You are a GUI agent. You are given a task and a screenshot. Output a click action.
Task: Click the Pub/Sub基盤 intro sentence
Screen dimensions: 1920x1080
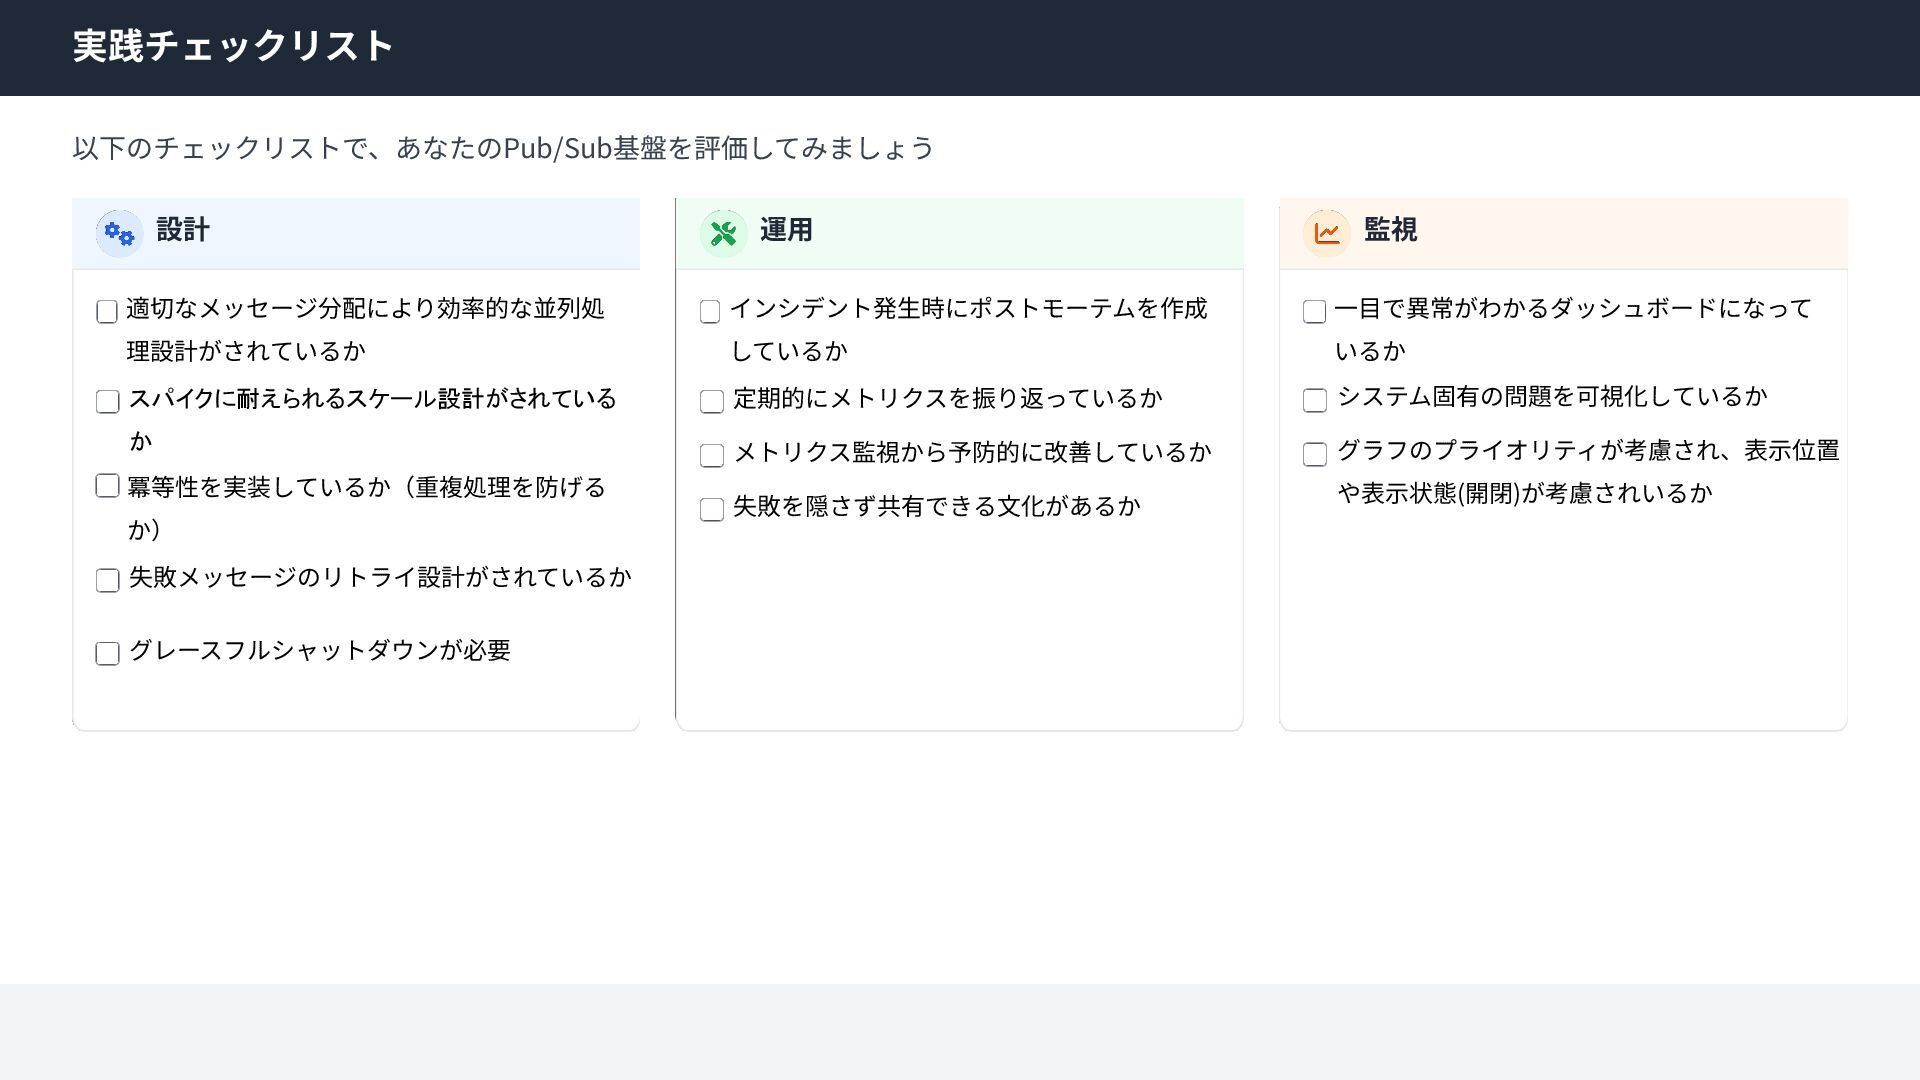(x=503, y=148)
